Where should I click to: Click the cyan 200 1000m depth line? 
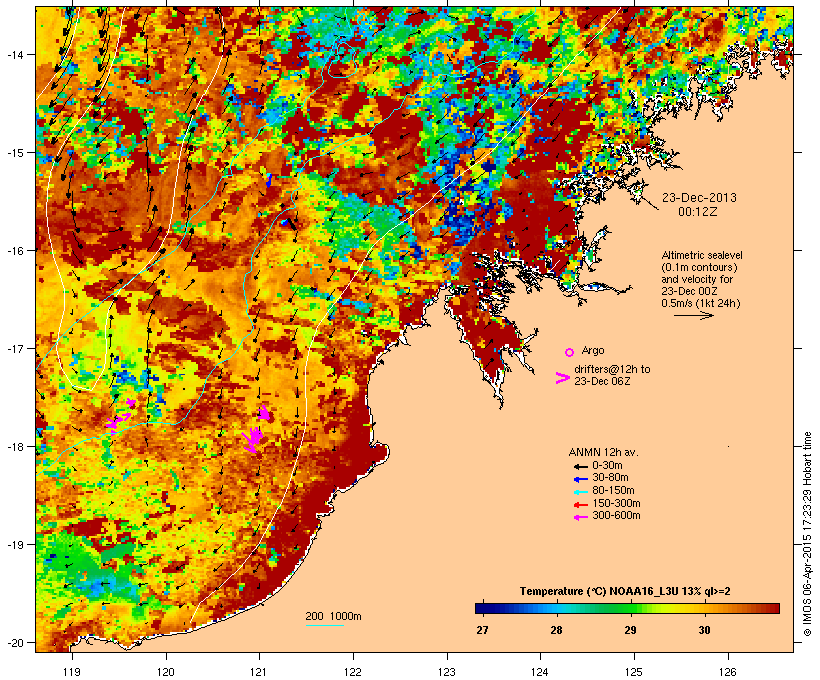click(x=325, y=625)
